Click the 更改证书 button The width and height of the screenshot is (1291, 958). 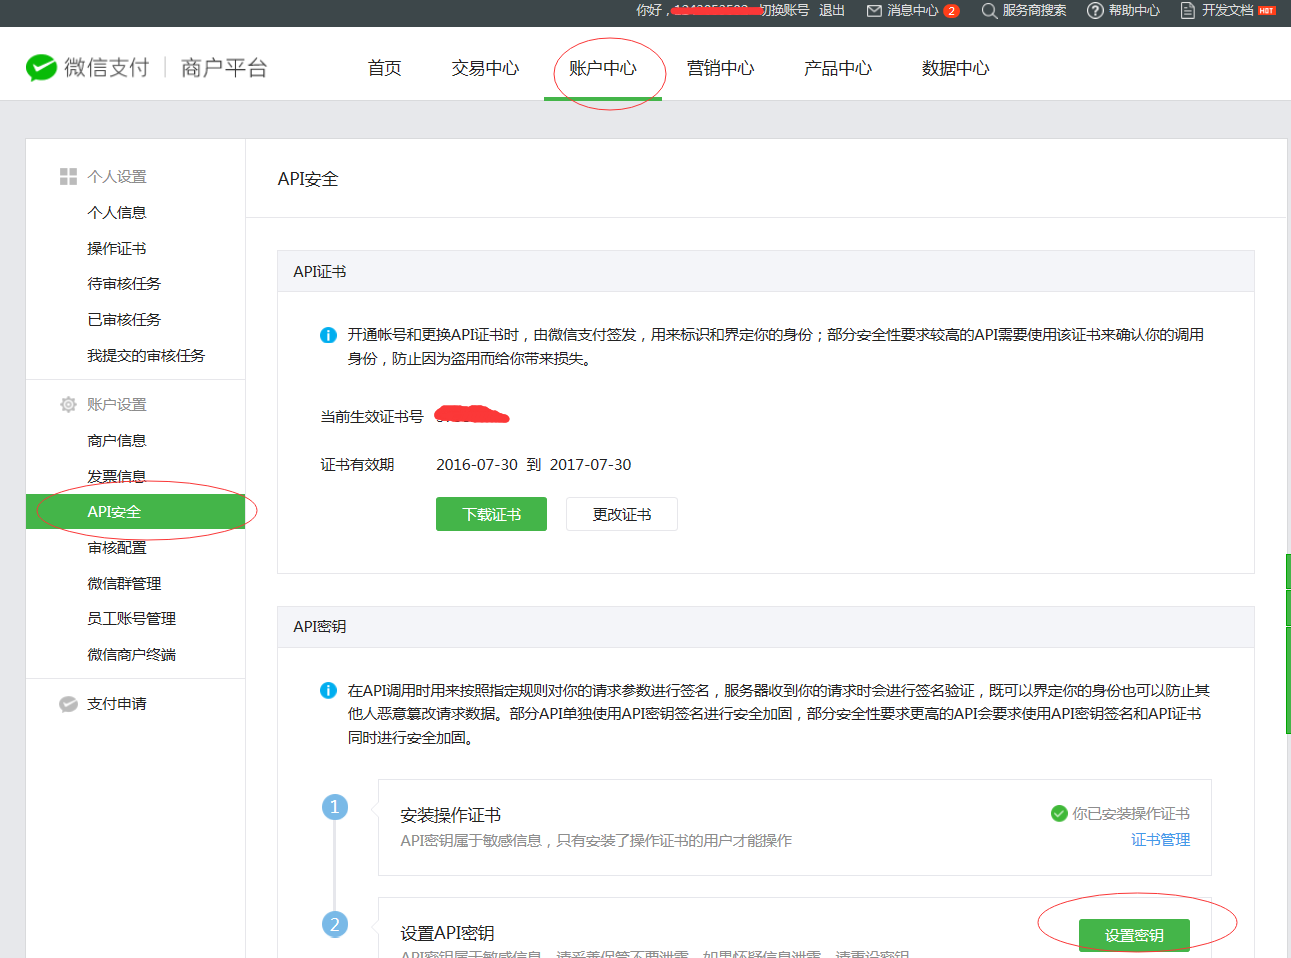click(622, 514)
